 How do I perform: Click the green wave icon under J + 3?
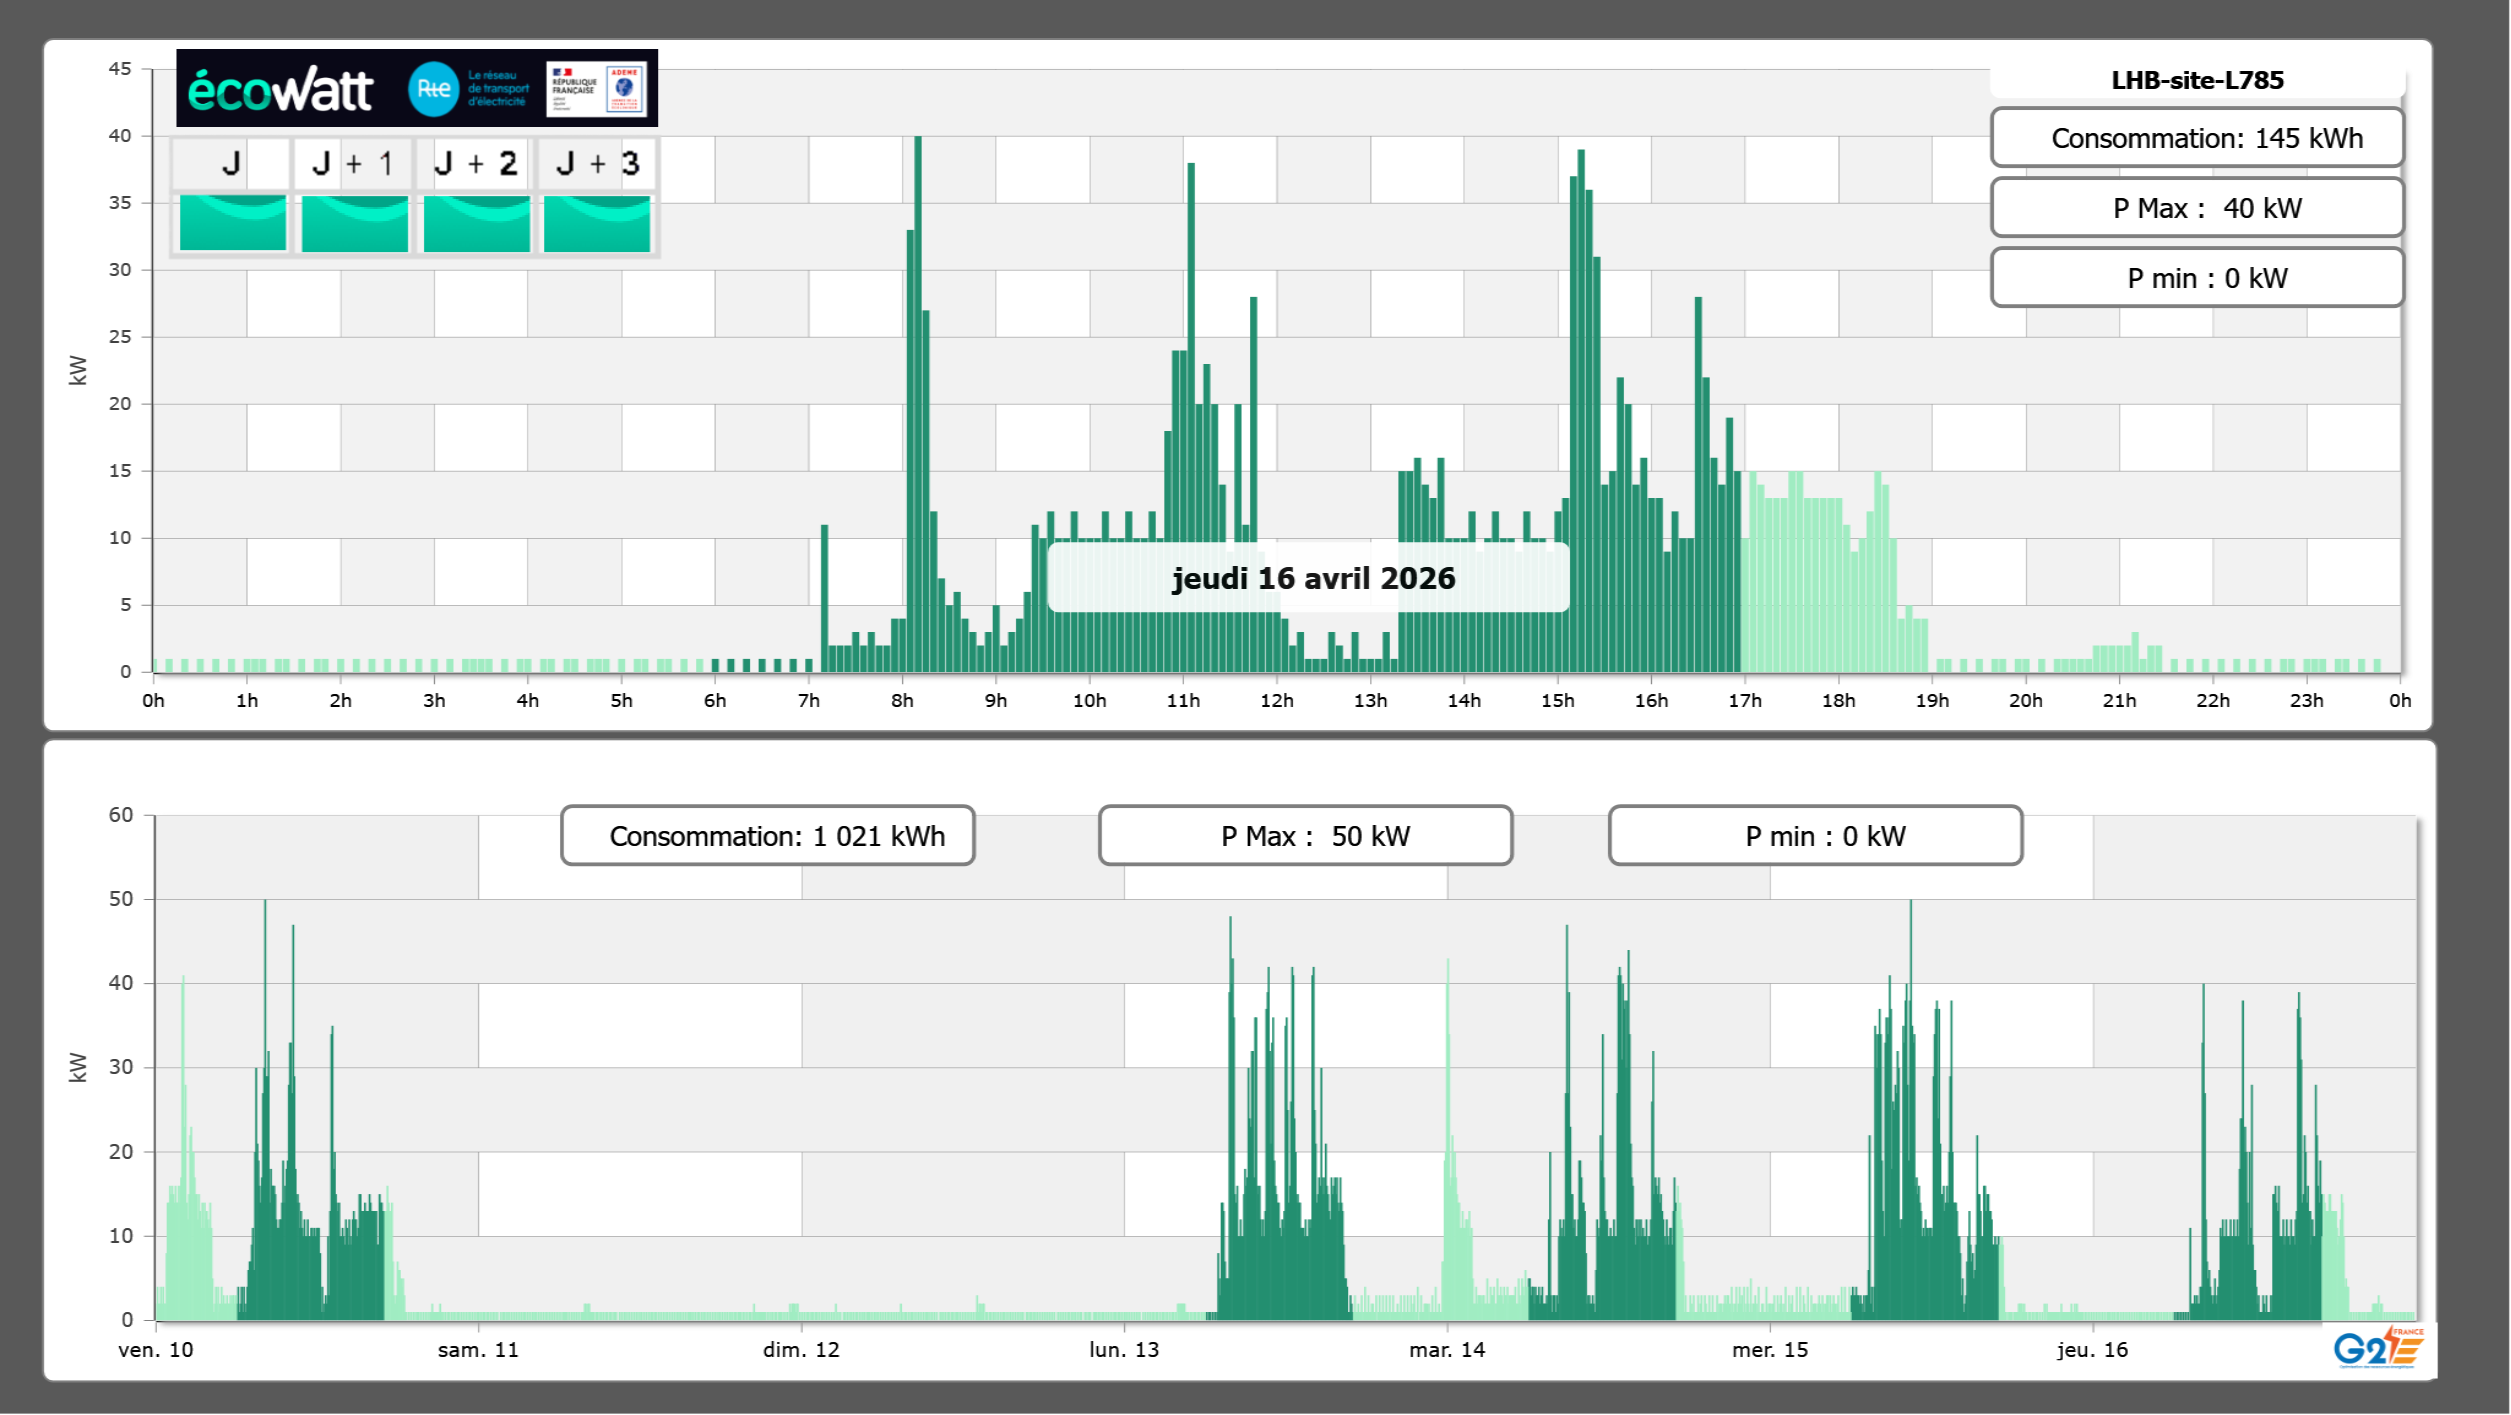click(x=597, y=223)
